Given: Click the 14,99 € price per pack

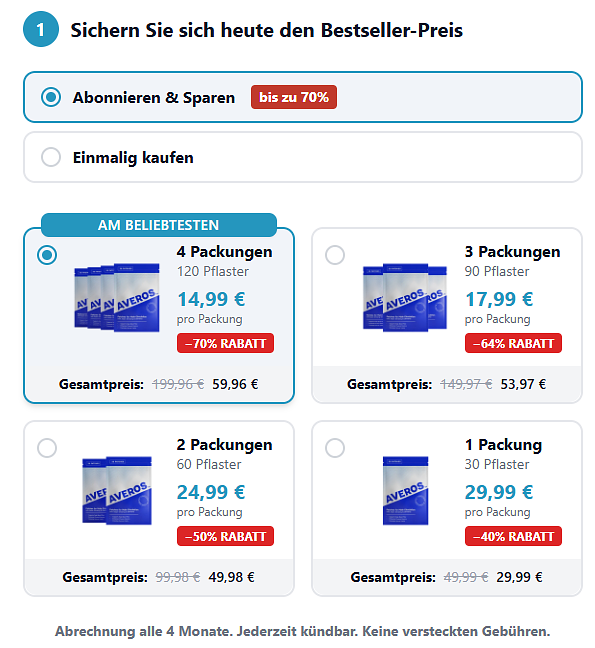Looking at the screenshot, I should pyautogui.click(x=211, y=299).
